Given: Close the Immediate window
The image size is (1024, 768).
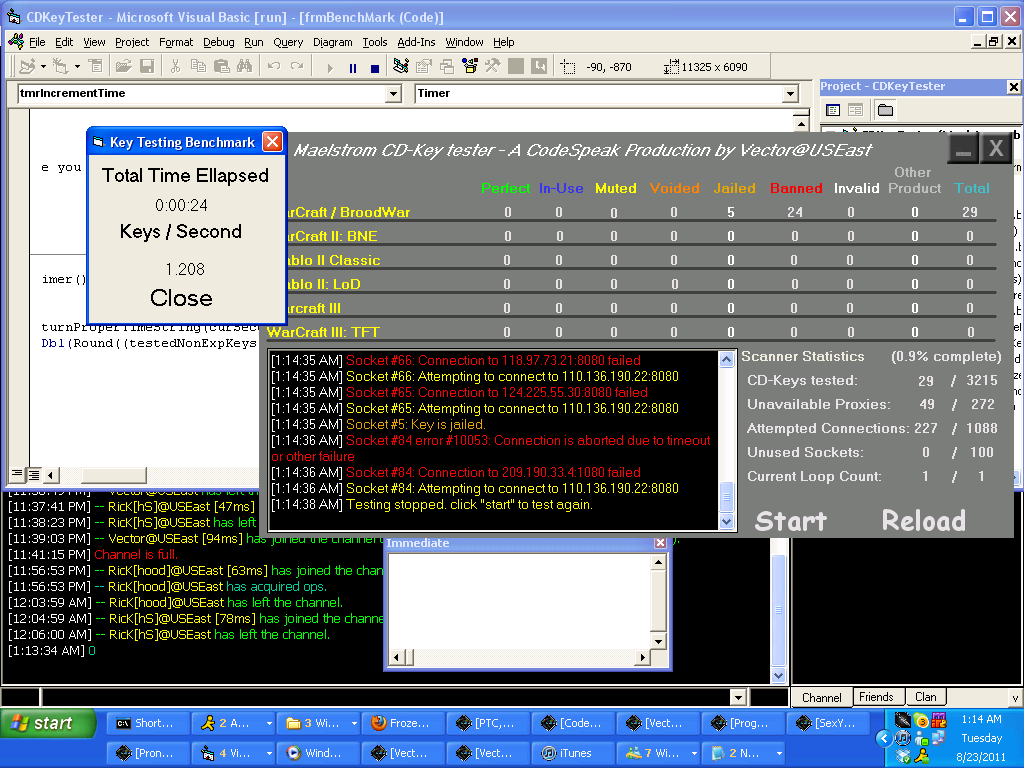Looking at the screenshot, I should click(660, 543).
